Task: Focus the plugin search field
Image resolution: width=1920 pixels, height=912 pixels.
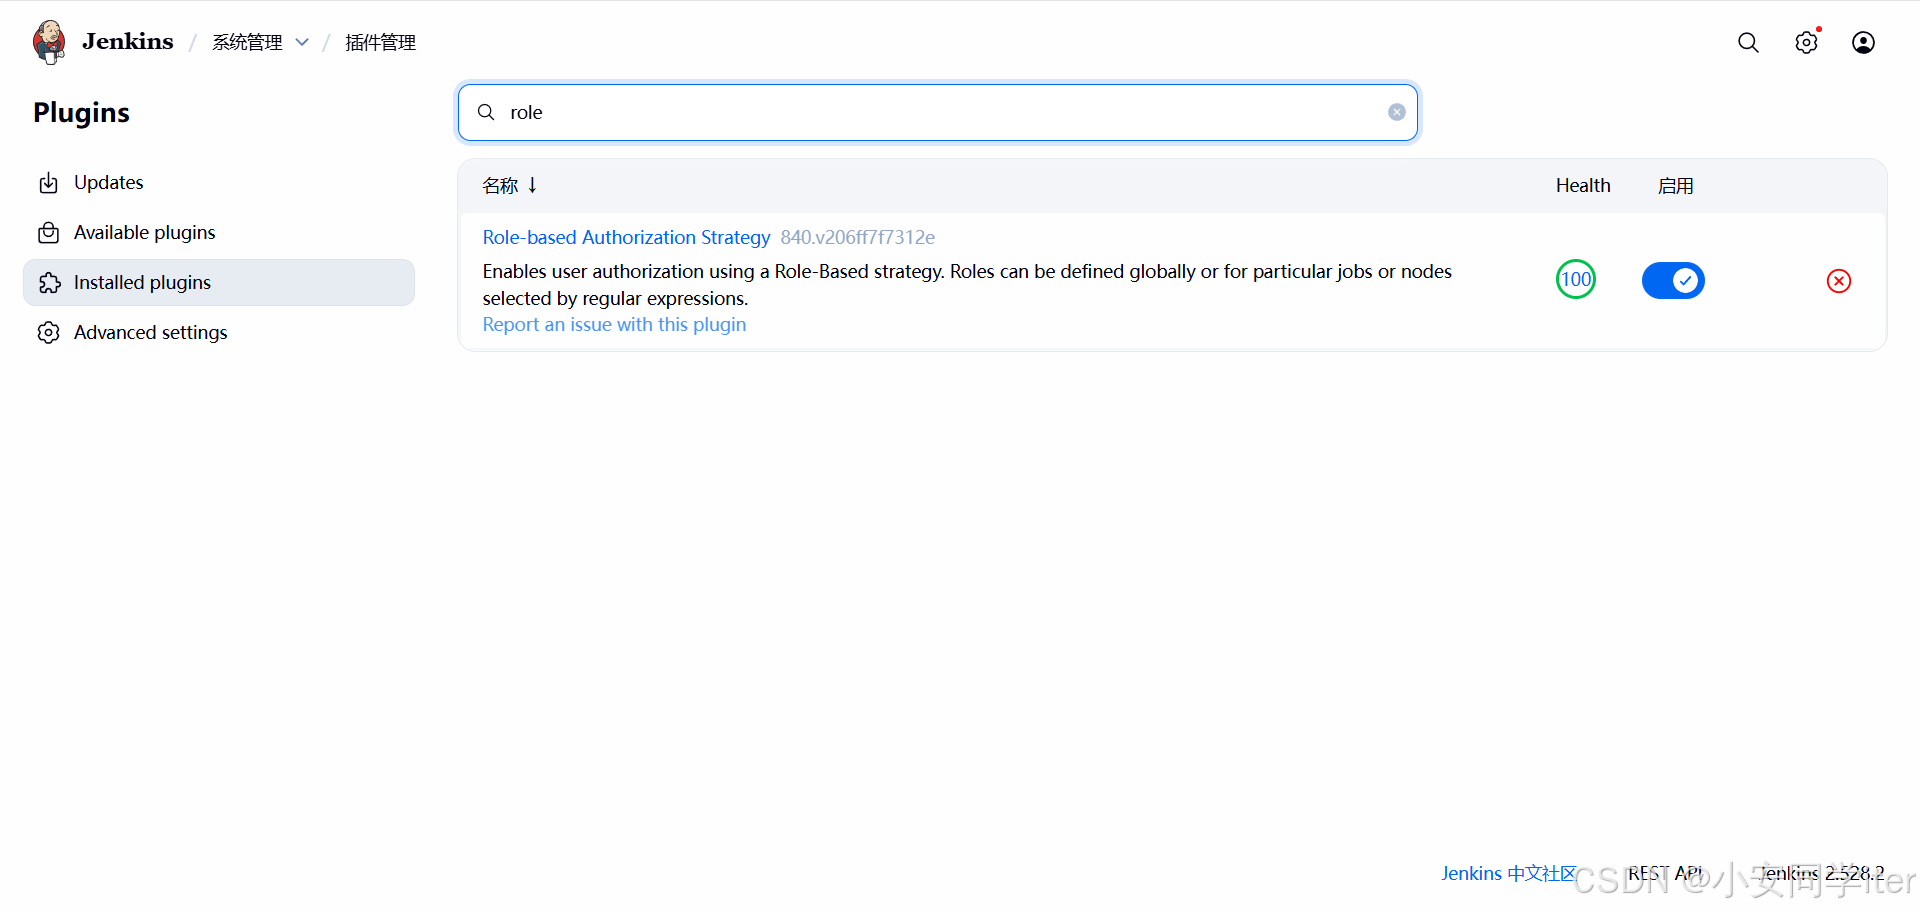Action: [x=938, y=112]
